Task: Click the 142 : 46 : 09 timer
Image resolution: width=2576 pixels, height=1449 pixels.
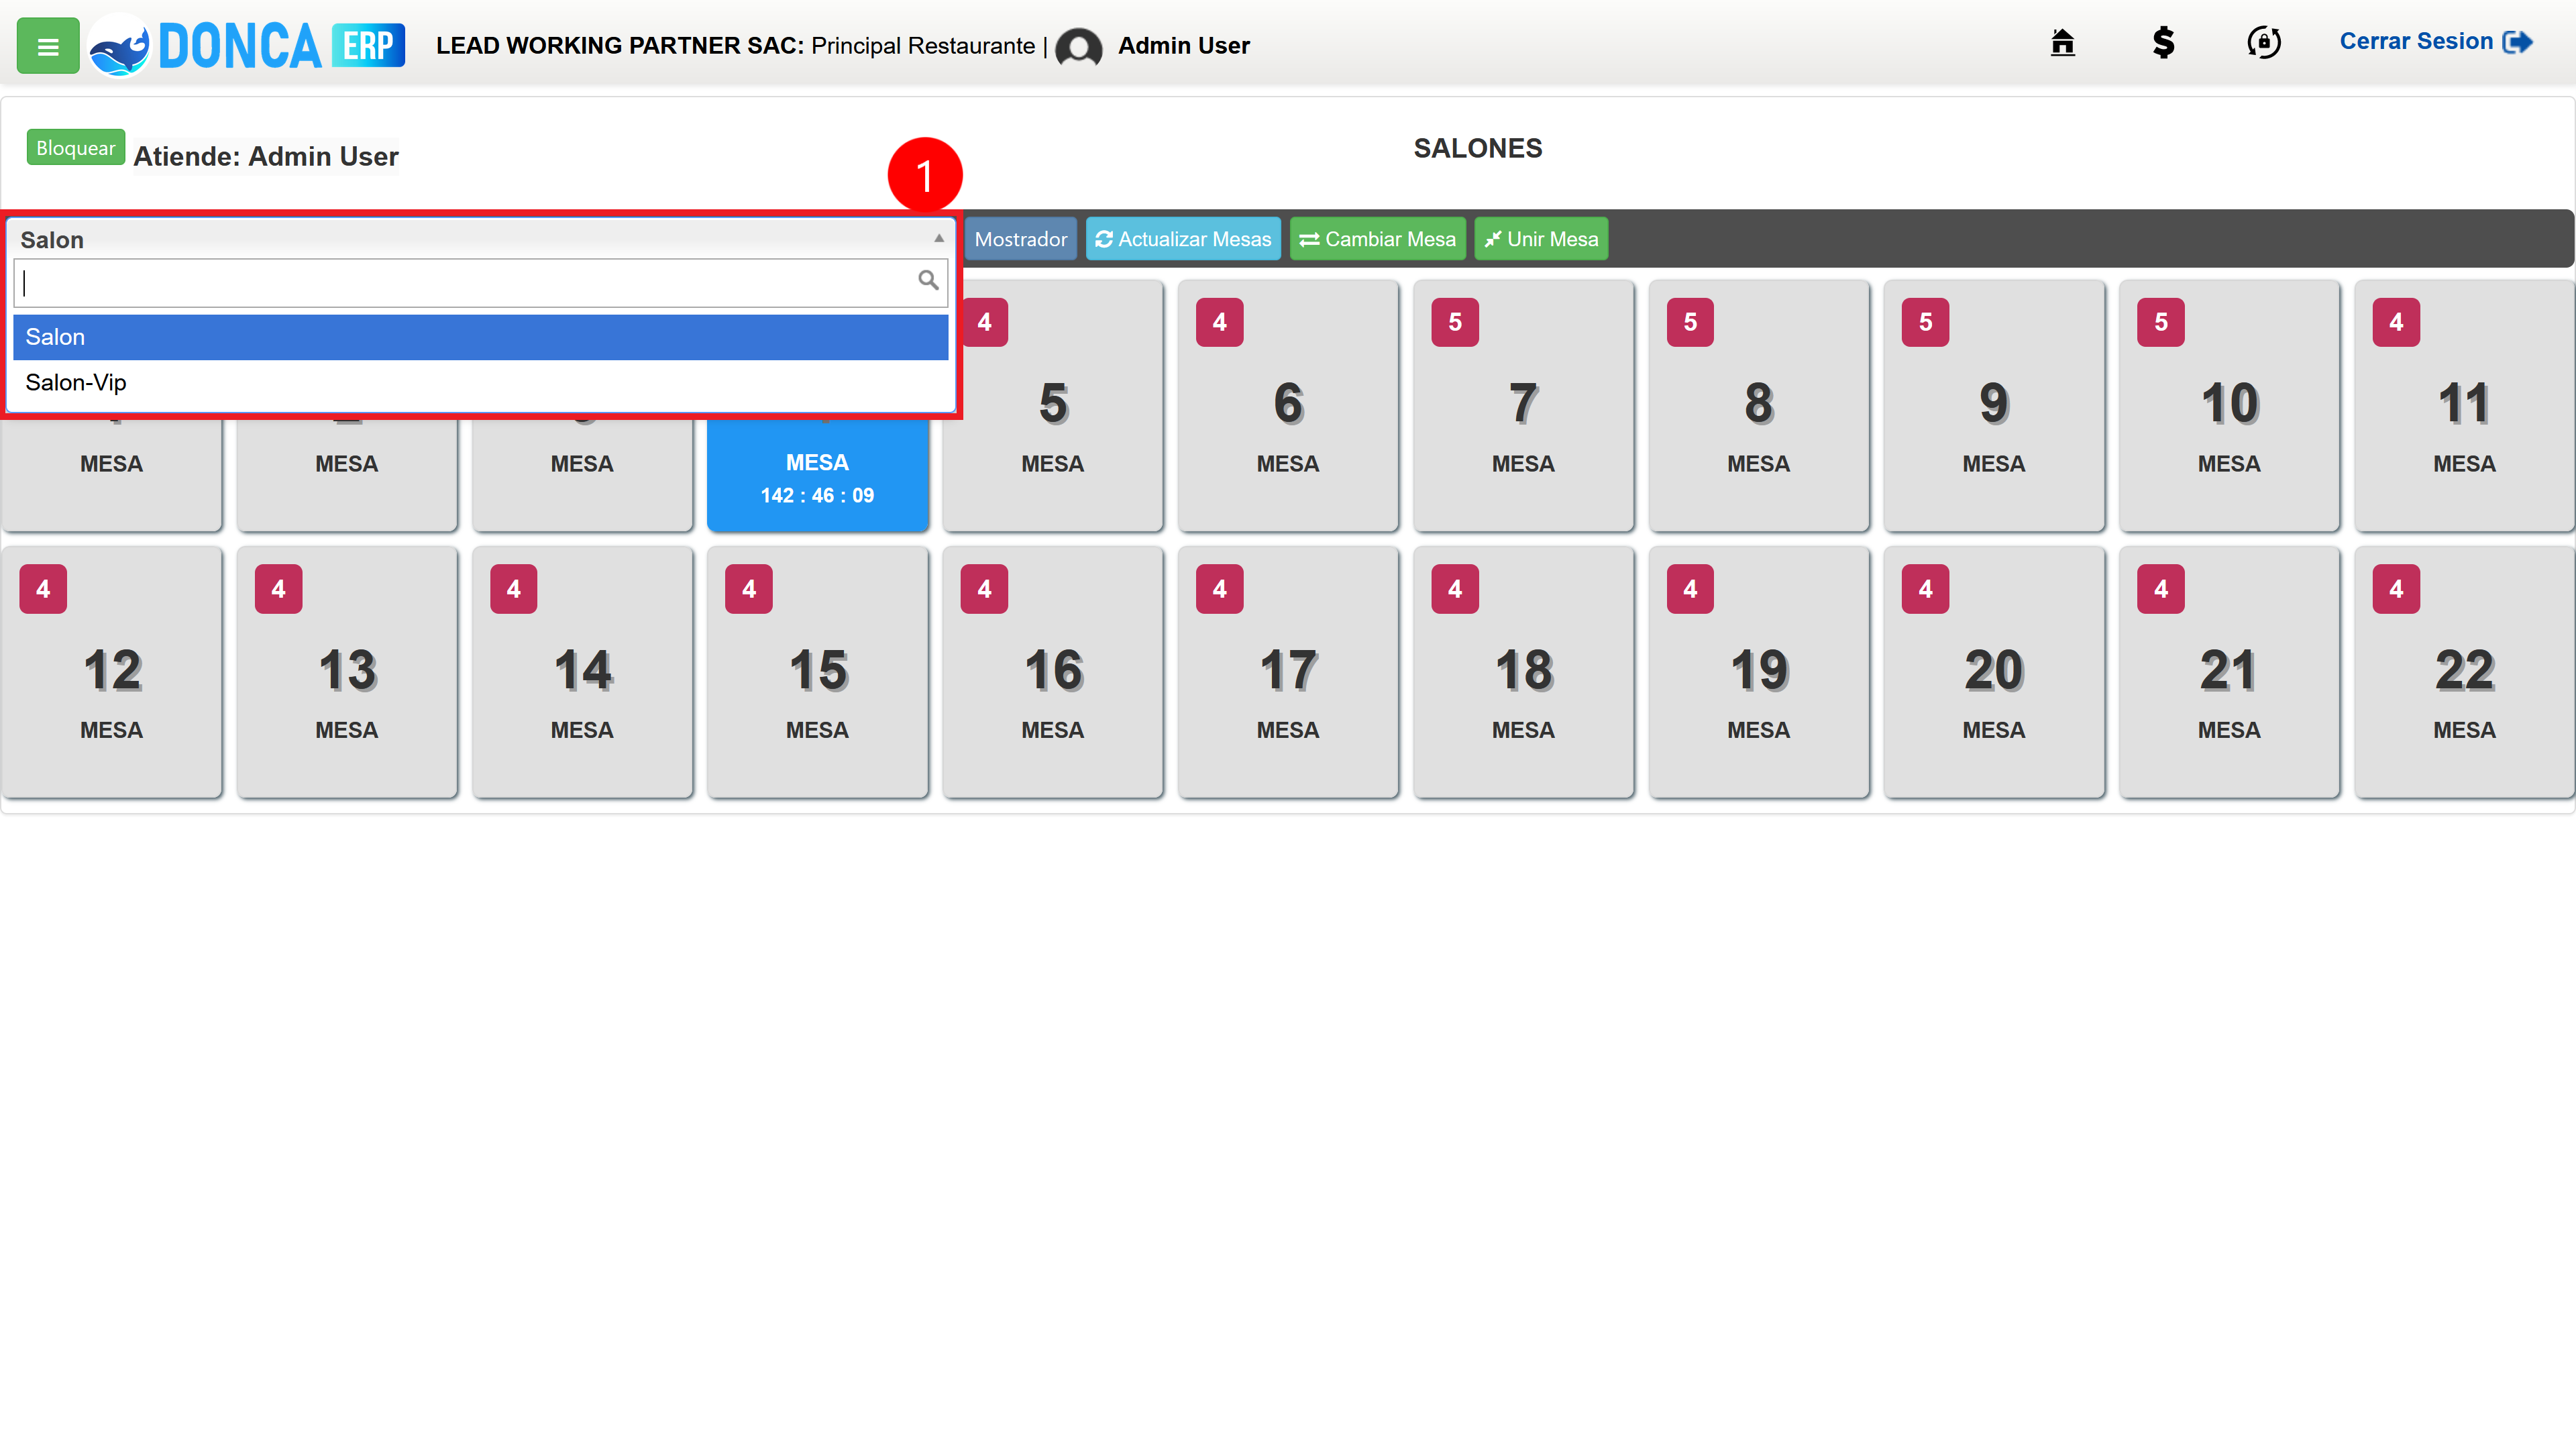Action: click(817, 495)
